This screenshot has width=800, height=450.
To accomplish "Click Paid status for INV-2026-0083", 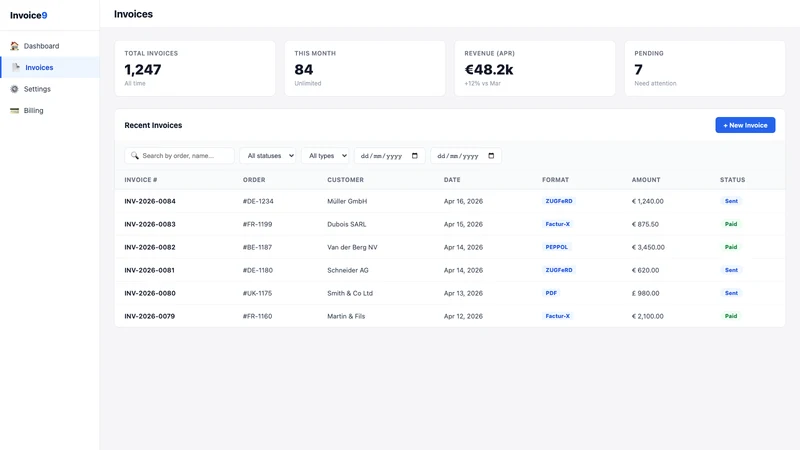I will click(x=731, y=224).
